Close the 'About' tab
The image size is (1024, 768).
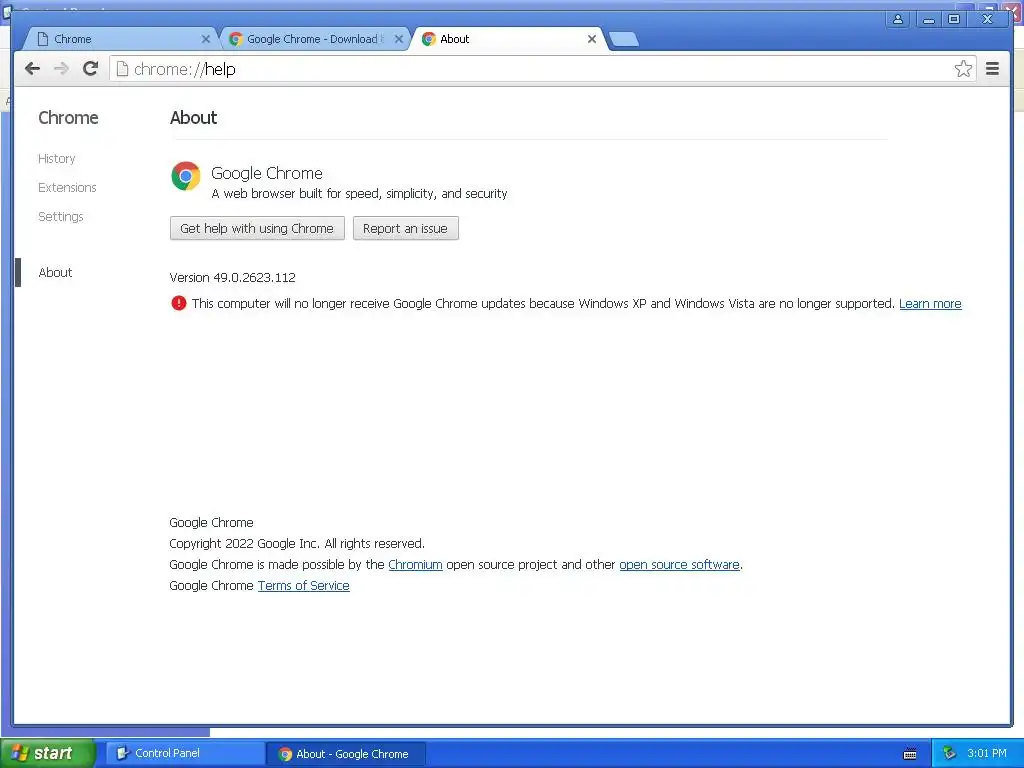pyautogui.click(x=592, y=39)
